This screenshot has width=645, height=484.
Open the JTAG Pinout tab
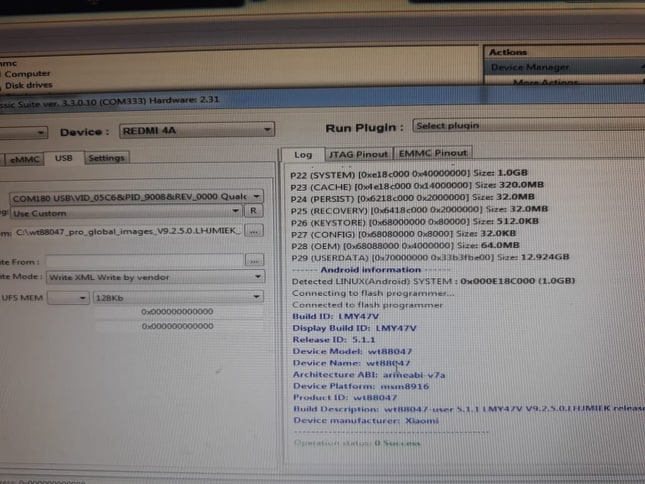coord(358,154)
